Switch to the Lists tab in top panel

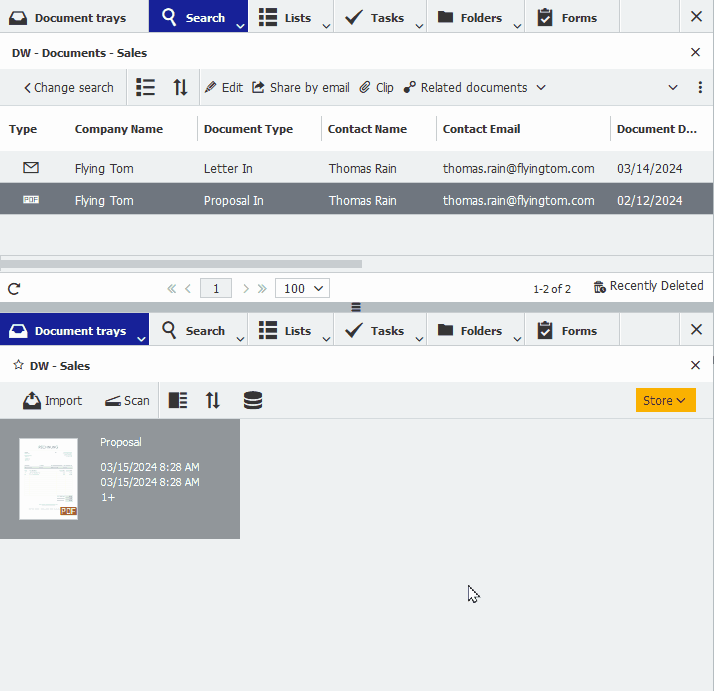point(285,17)
